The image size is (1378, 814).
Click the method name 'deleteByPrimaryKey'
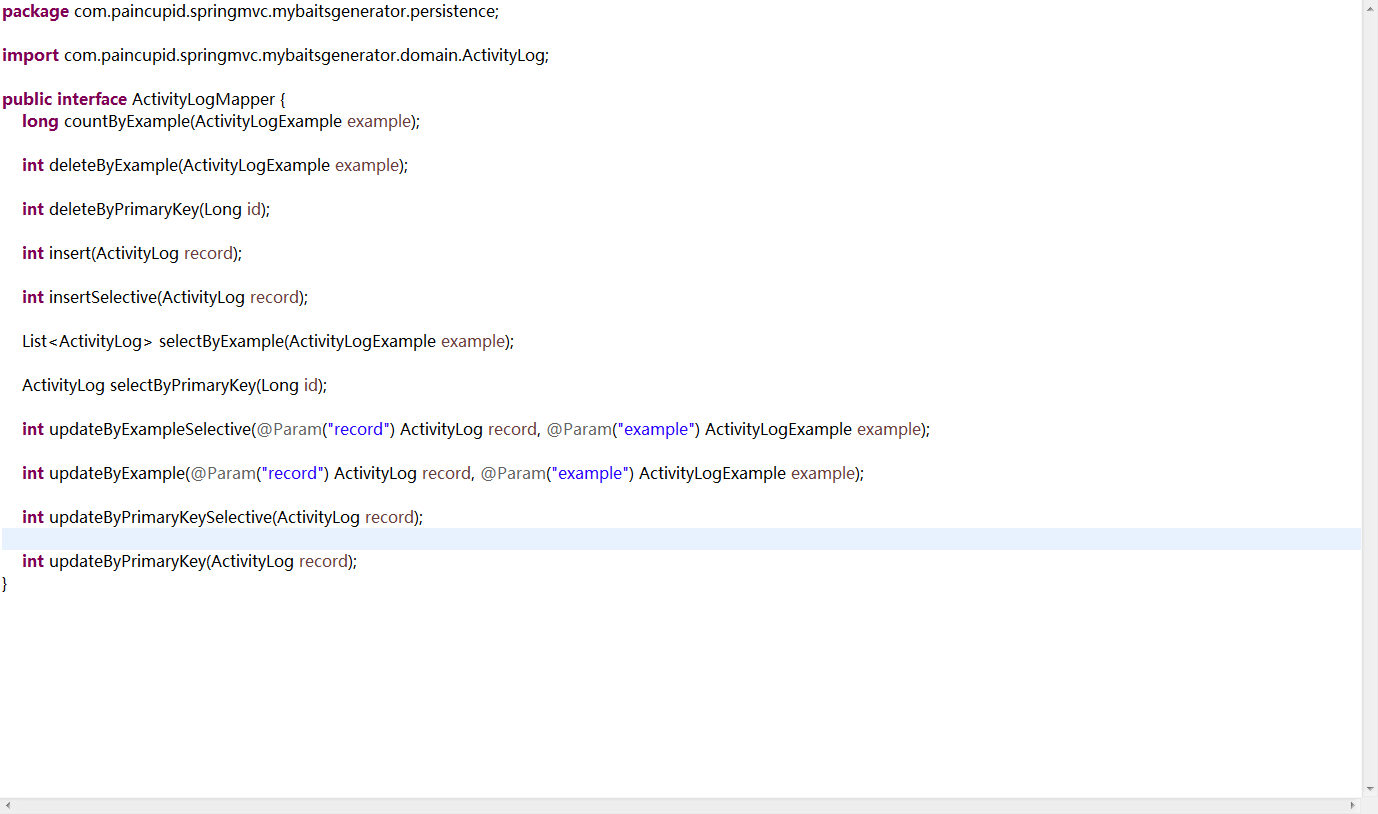pos(124,210)
